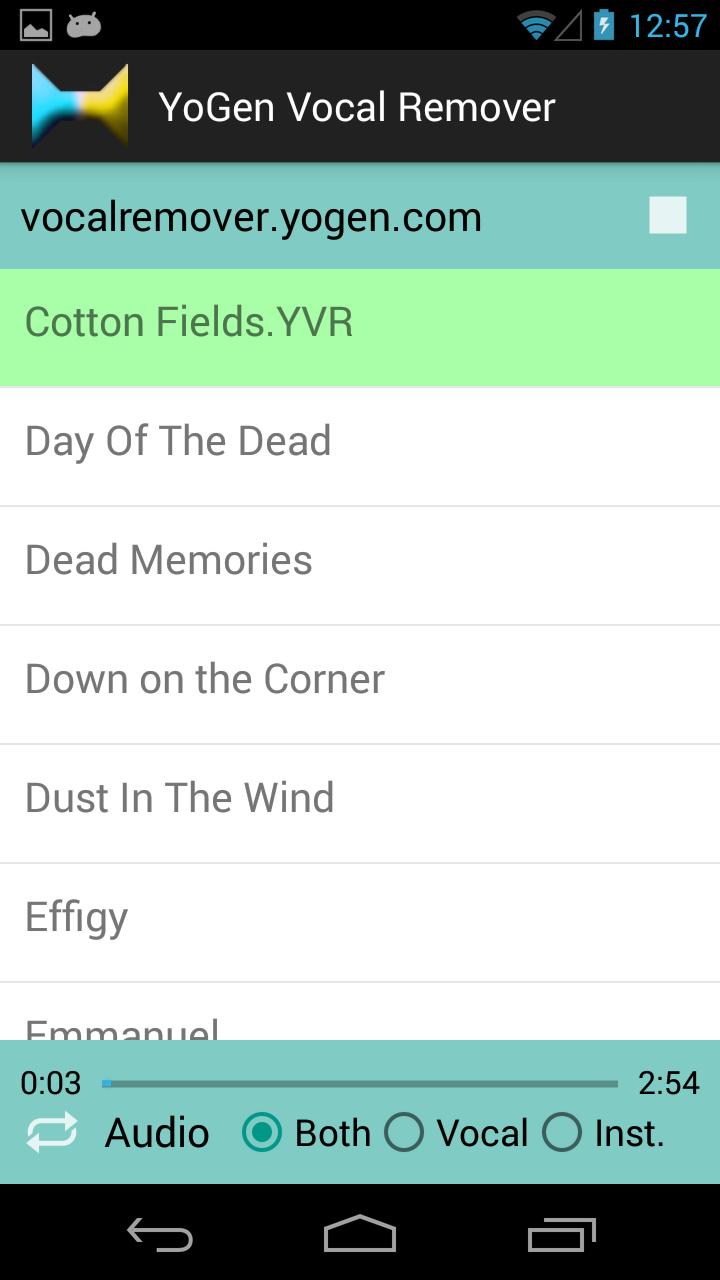The width and height of the screenshot is (720, 1280).
Task: Click the playback progress seek bar
Action: click(x=360, y=1083)
